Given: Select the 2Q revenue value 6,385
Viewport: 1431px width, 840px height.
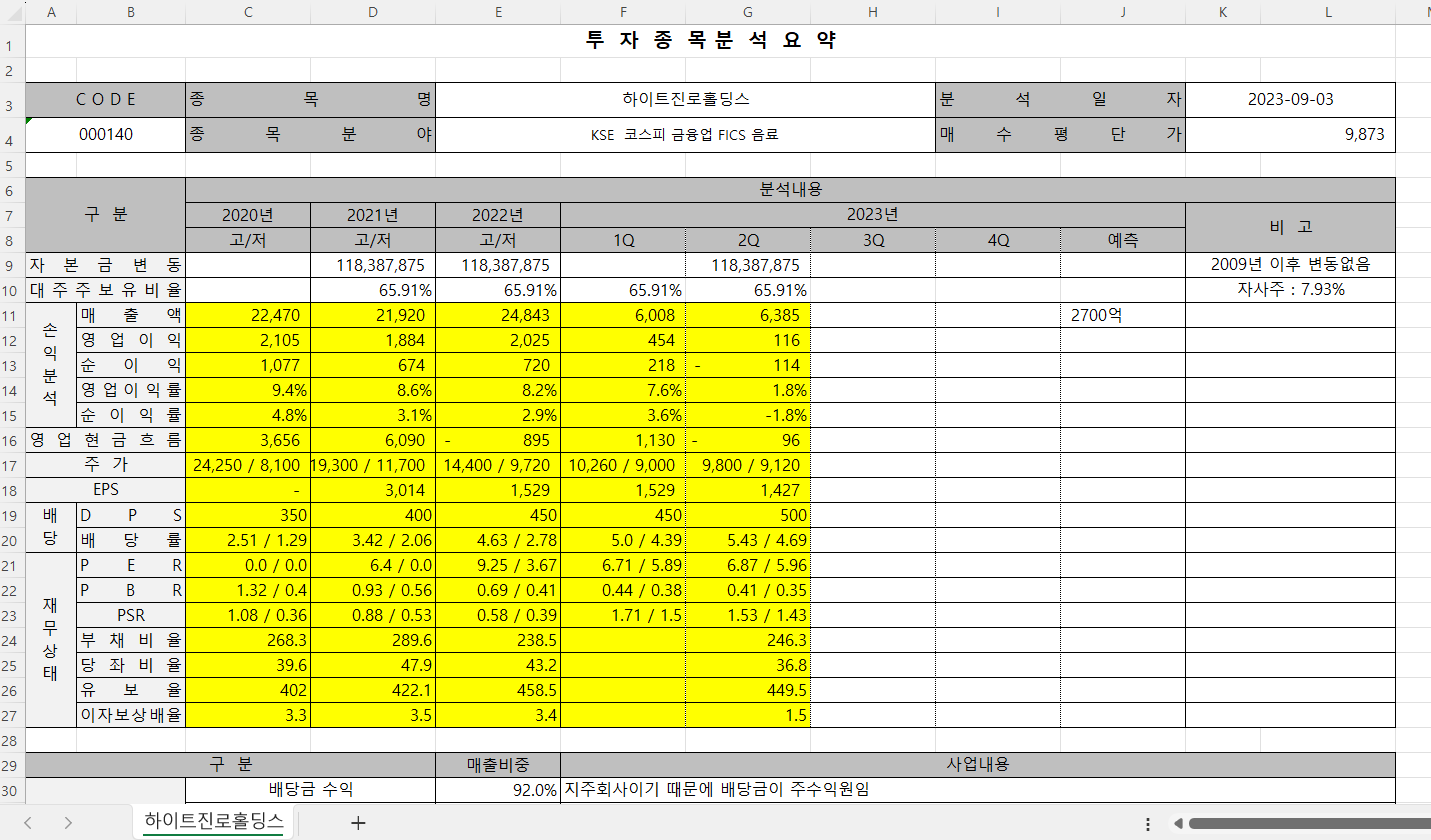Looking at the screenshot, I should [x=748, y=315].
